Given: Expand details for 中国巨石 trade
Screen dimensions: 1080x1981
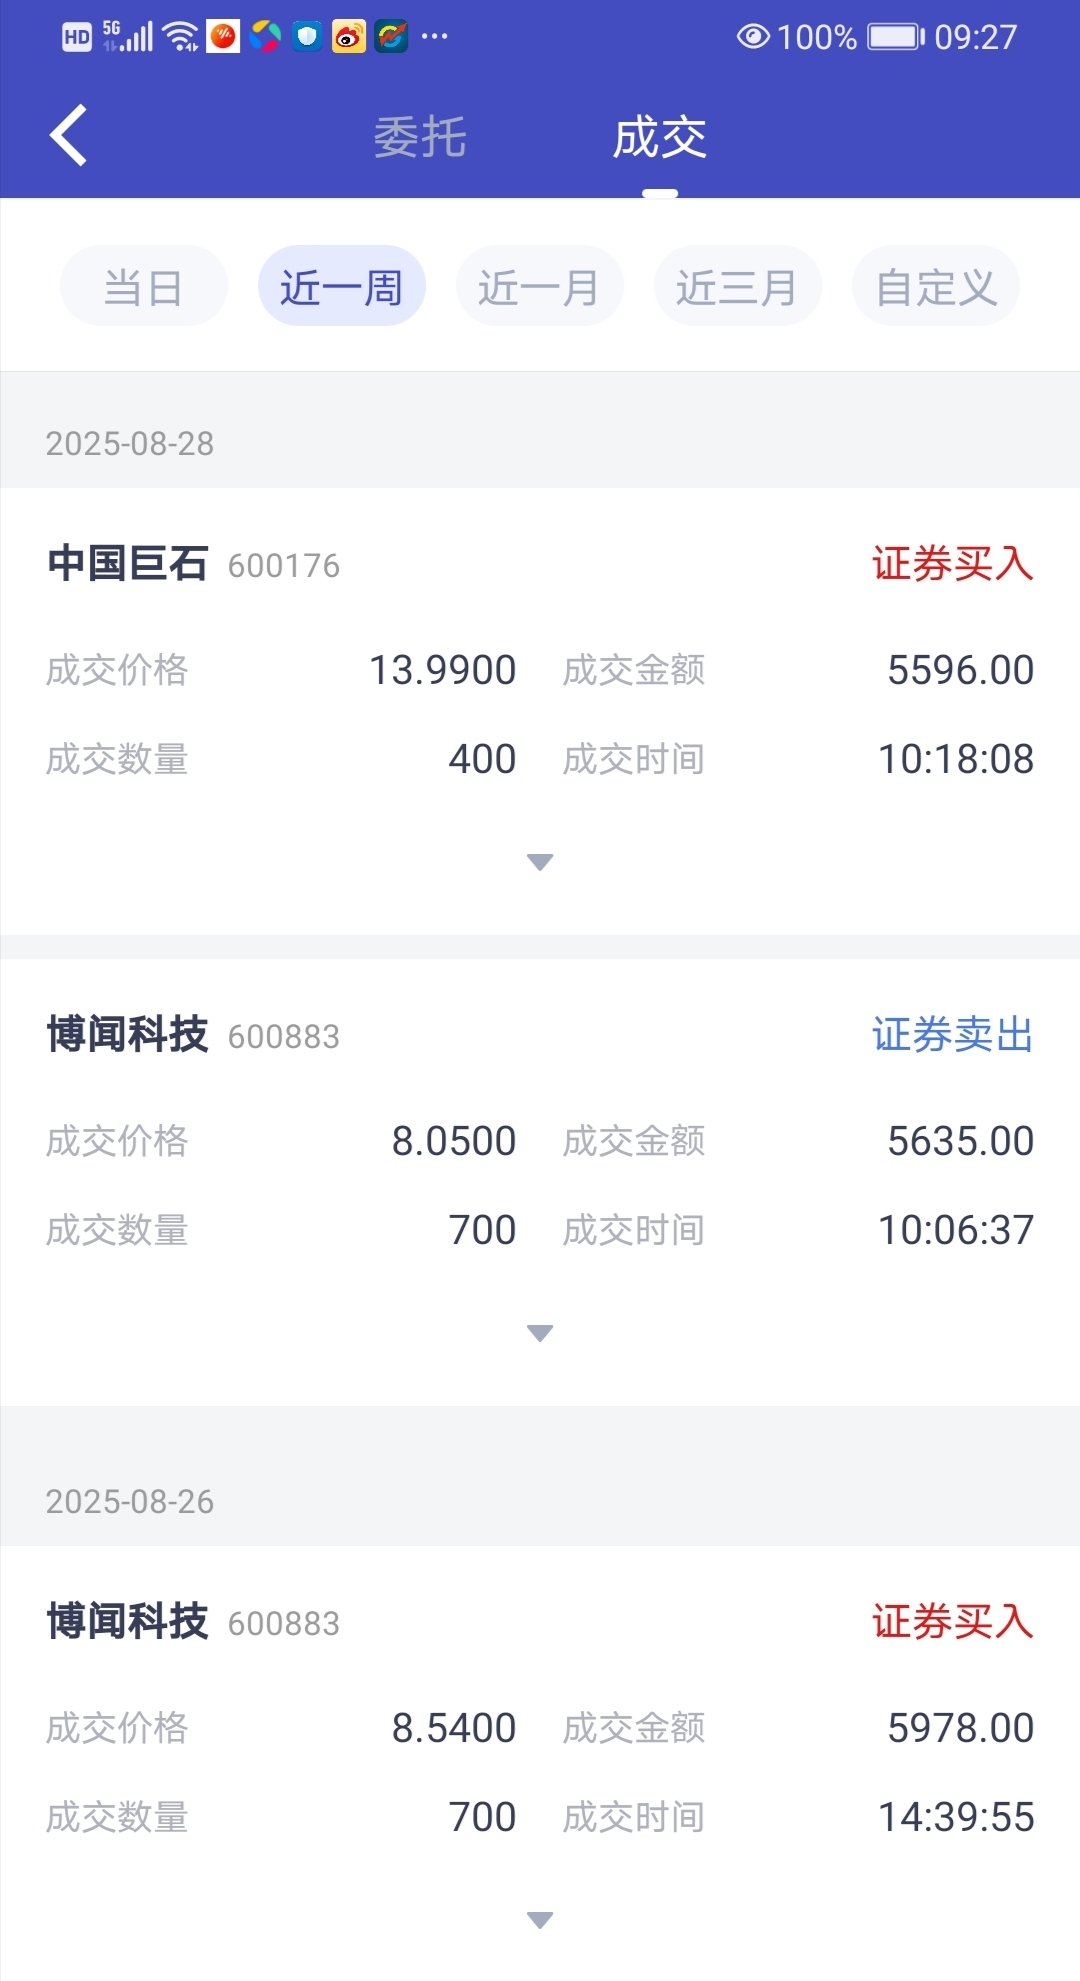Looking at the screenshot, I should tap(540, 862).
